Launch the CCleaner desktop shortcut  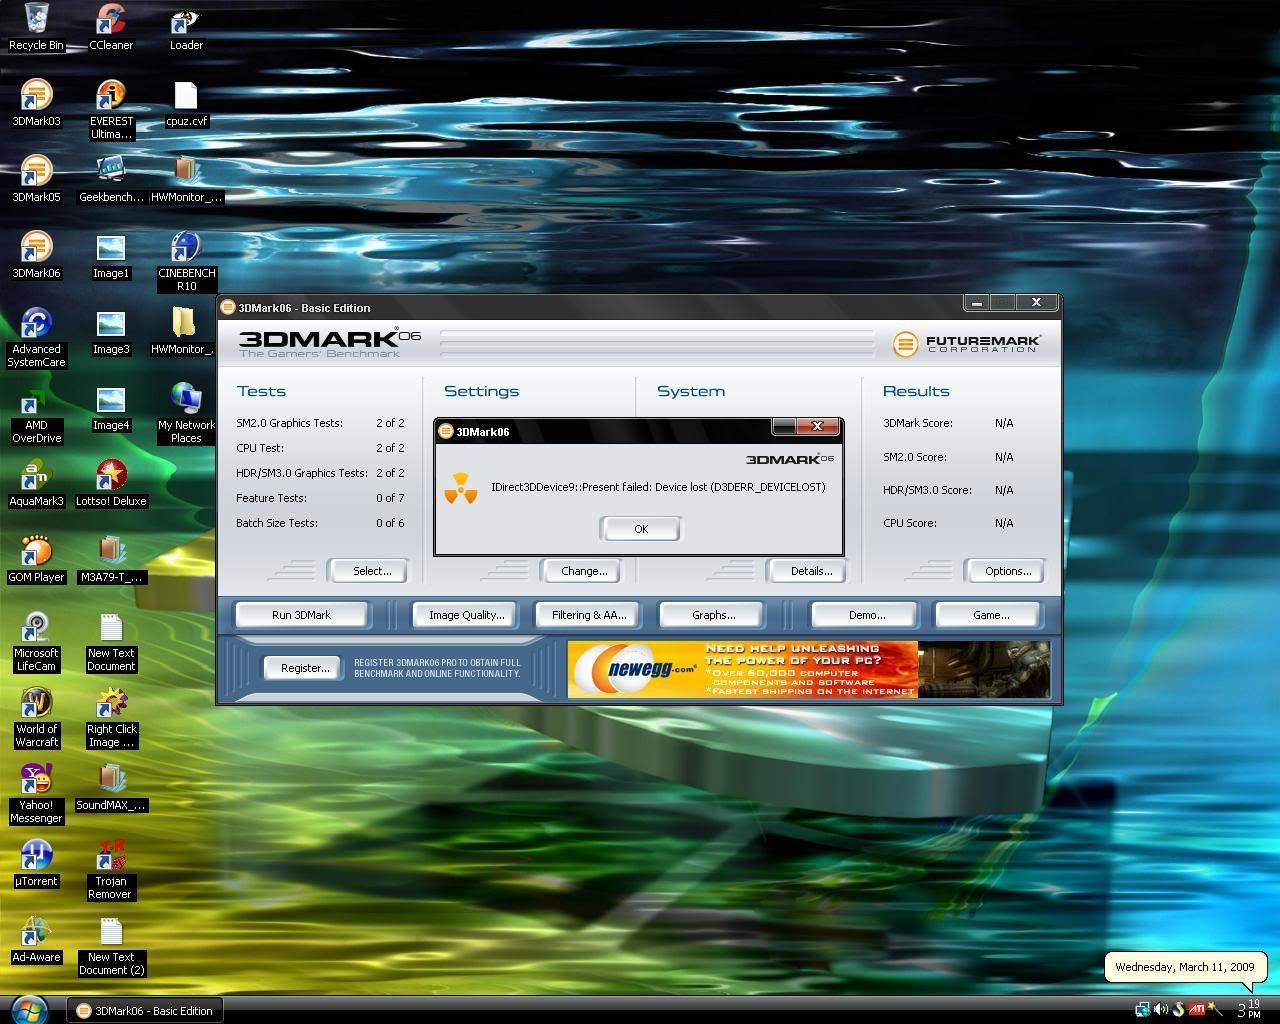coord(111,27)
